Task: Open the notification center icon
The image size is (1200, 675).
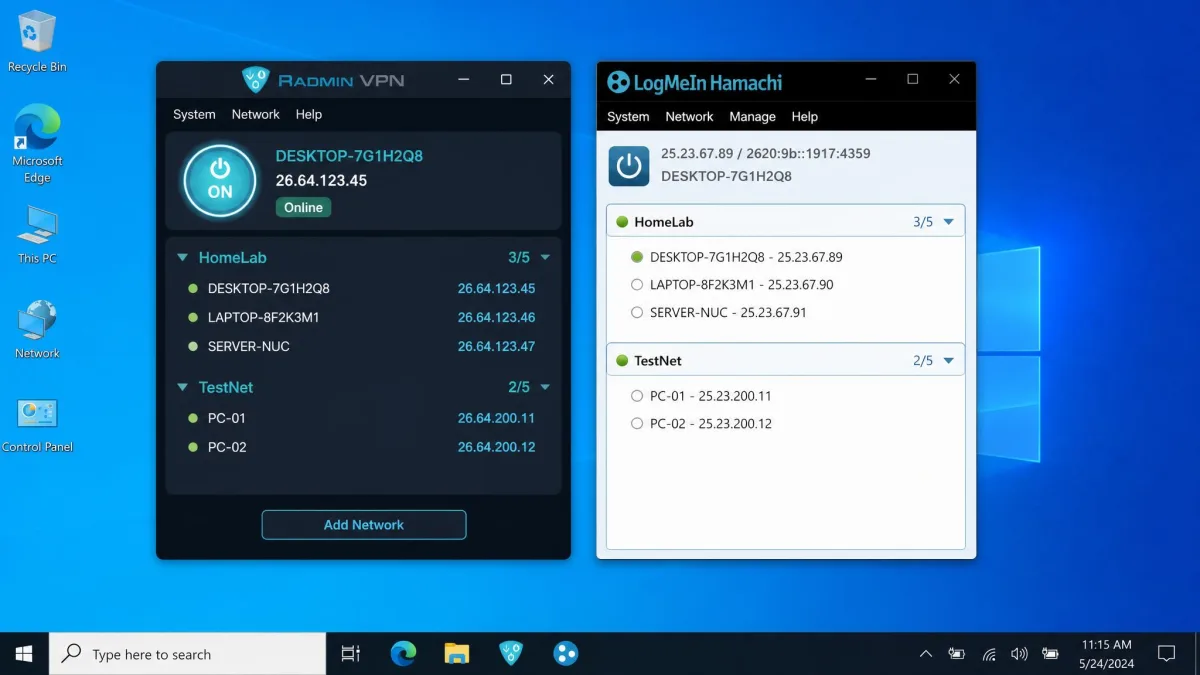Action: pyautogui.click(x=1166, y=654)
